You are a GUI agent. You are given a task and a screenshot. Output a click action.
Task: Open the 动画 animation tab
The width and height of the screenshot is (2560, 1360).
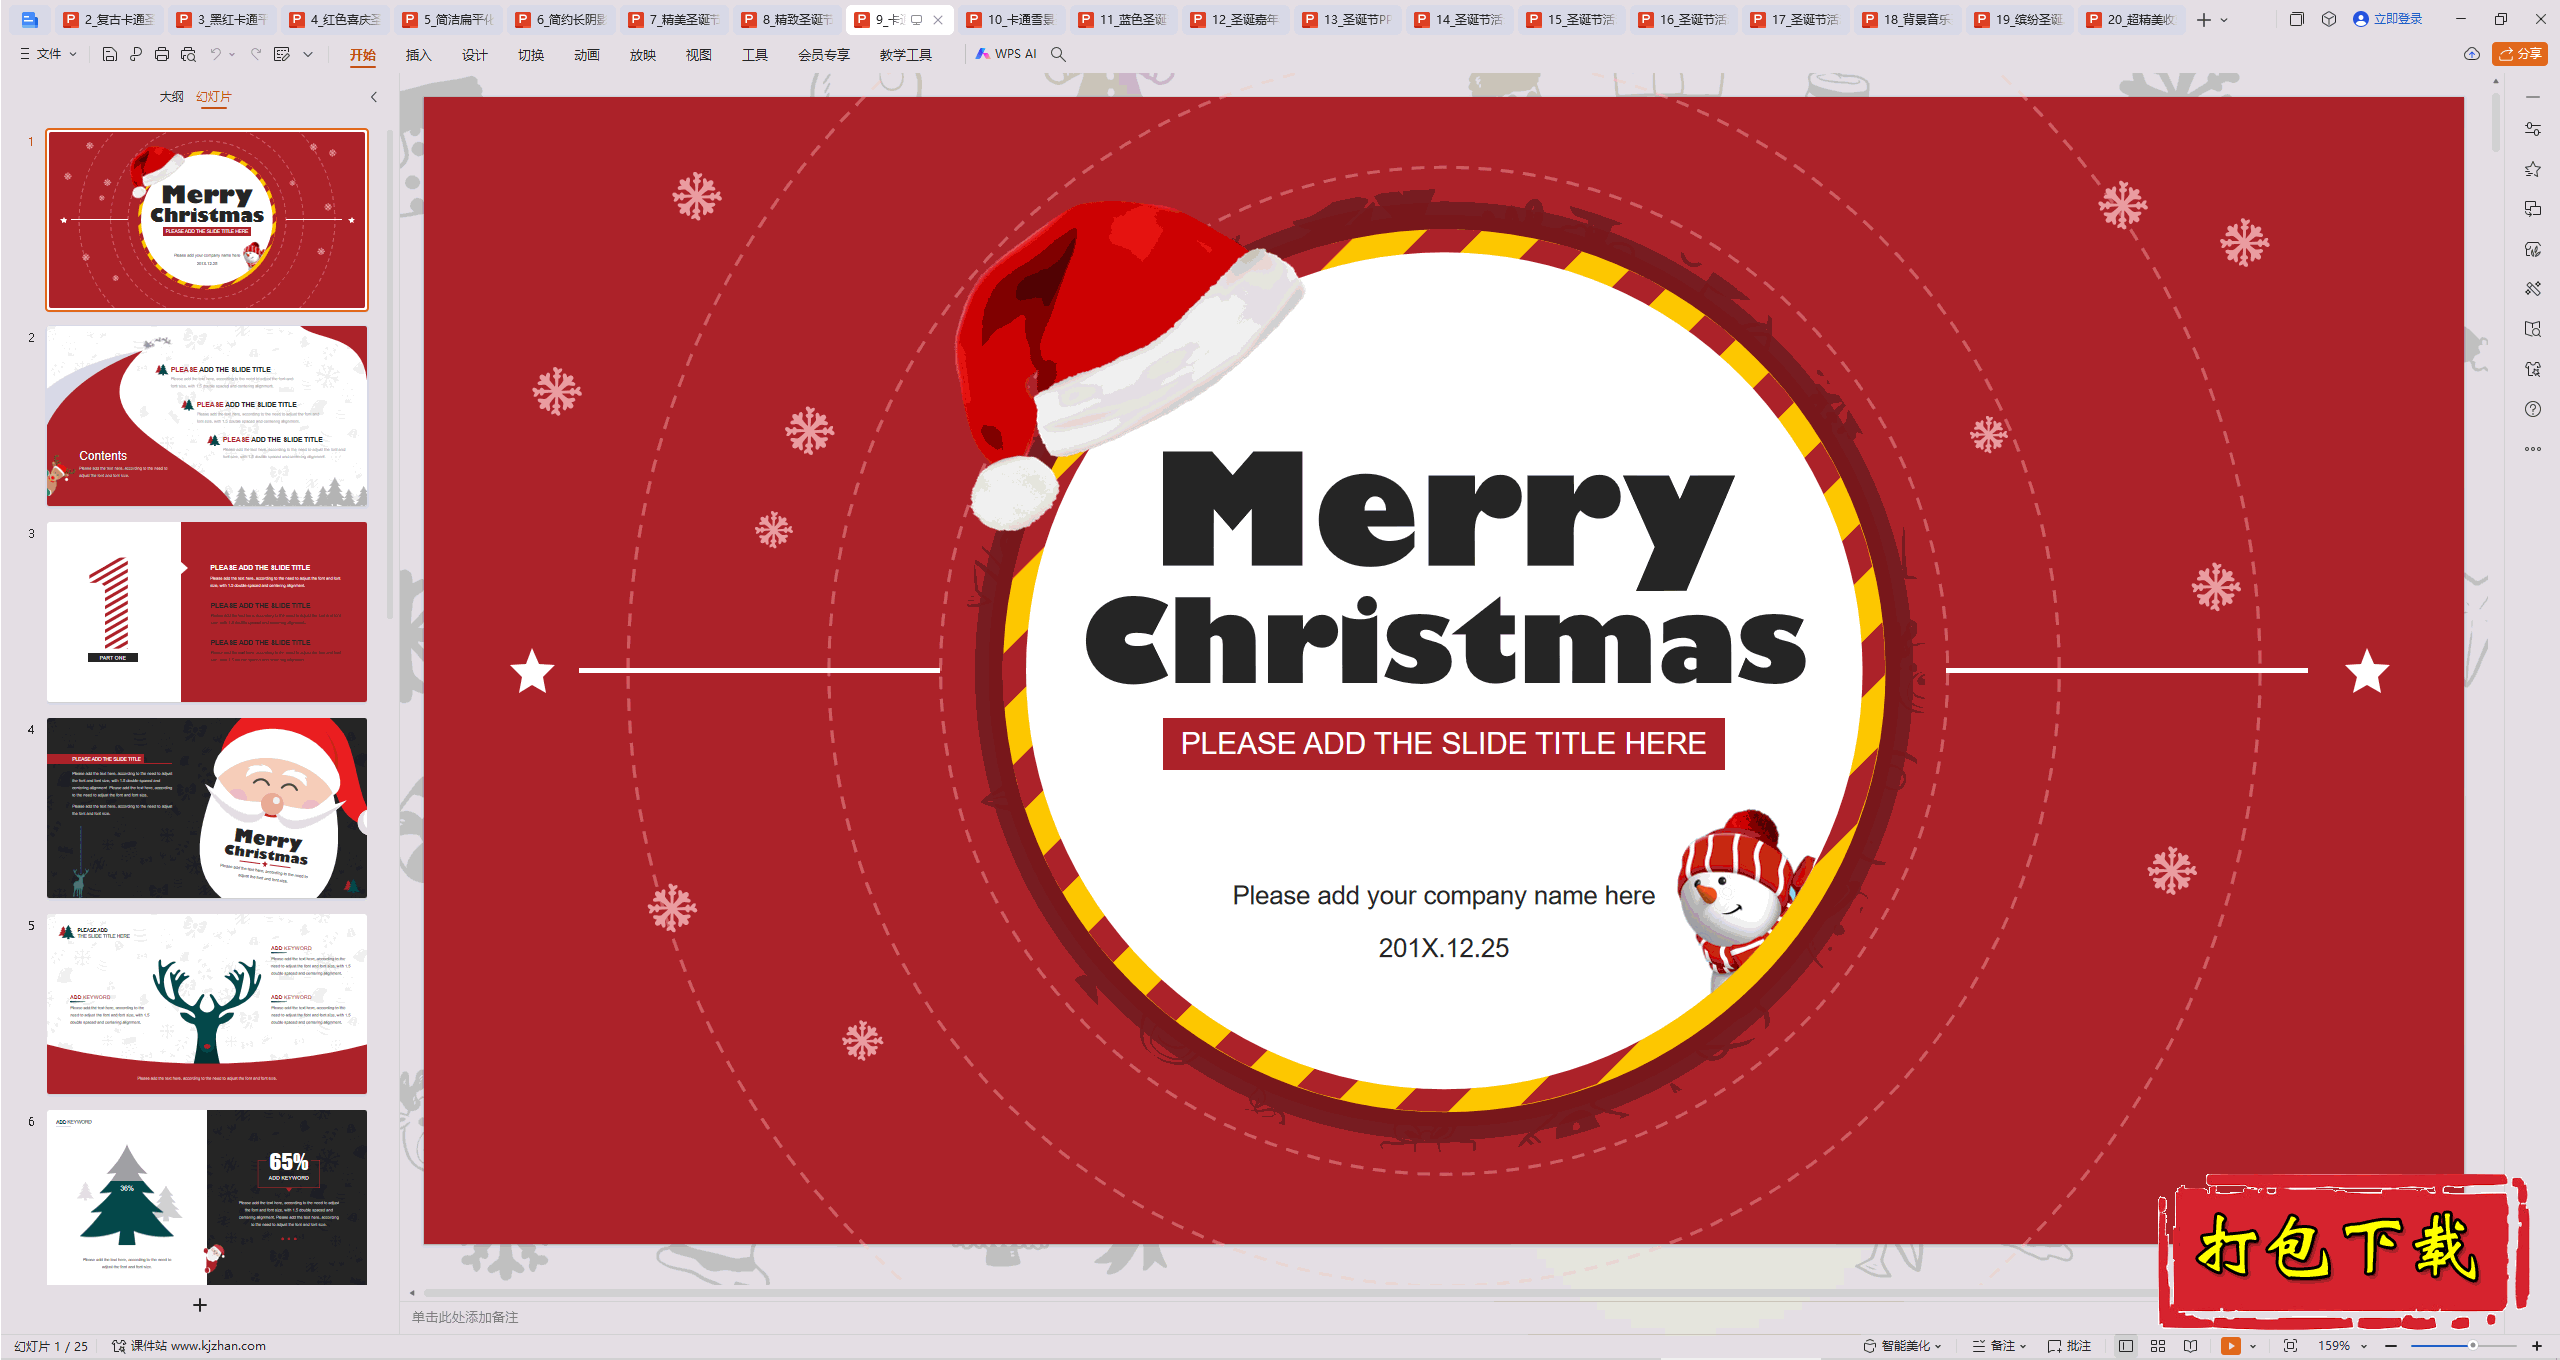coord(586,55)
